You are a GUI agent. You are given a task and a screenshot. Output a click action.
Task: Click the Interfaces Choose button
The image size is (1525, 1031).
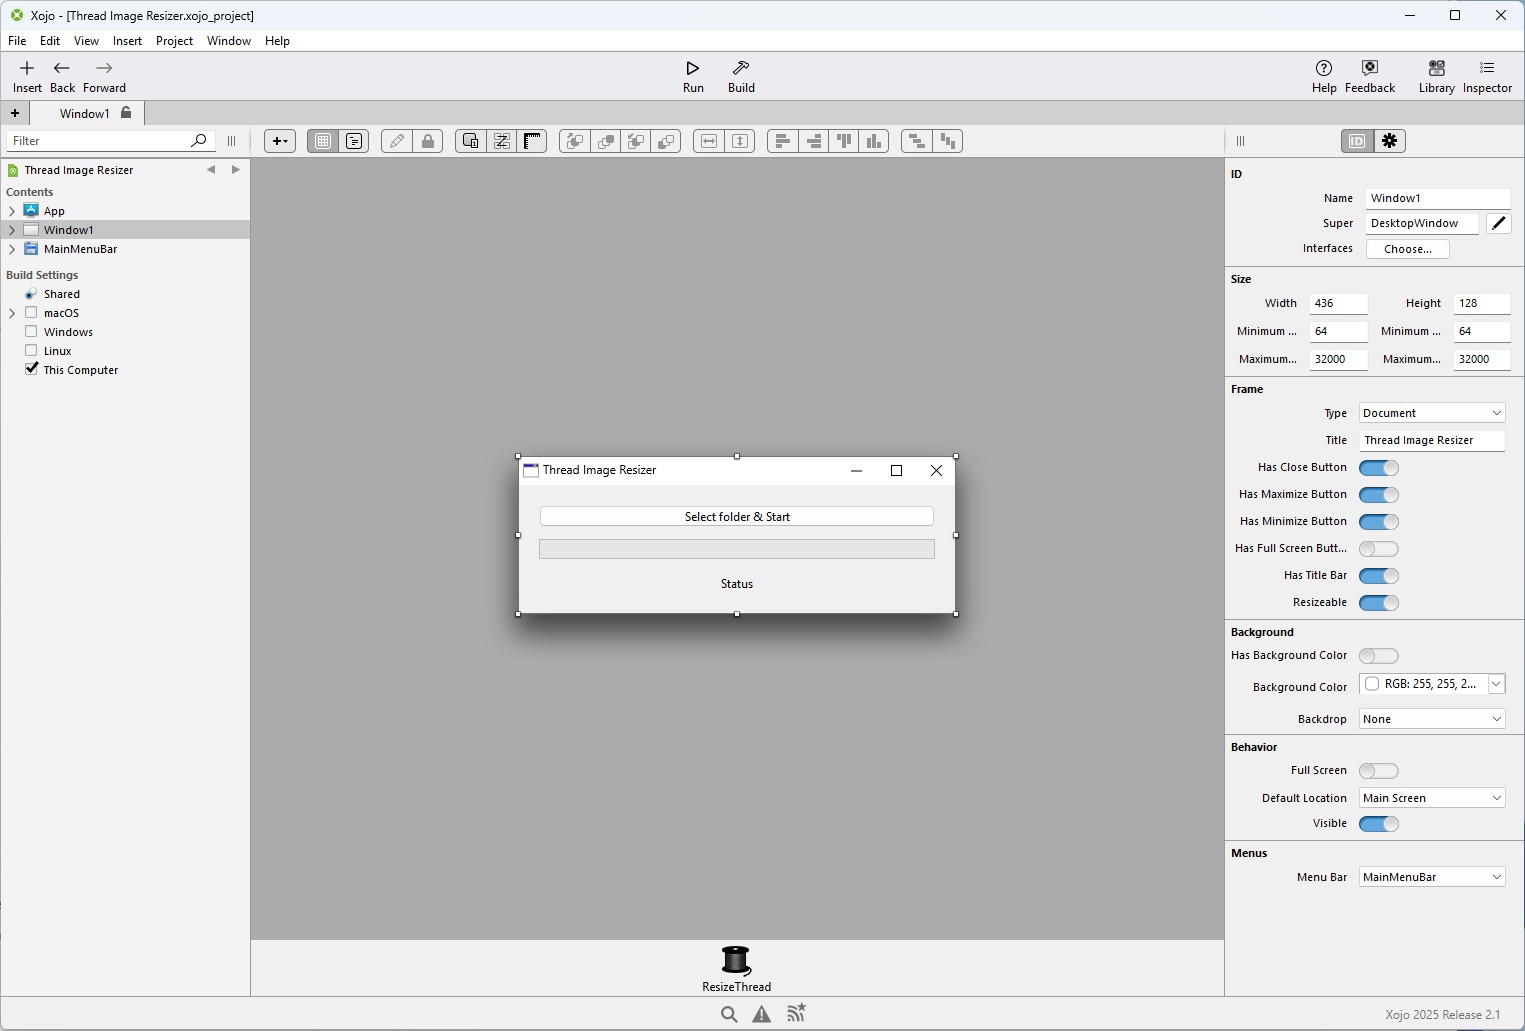1407,249
